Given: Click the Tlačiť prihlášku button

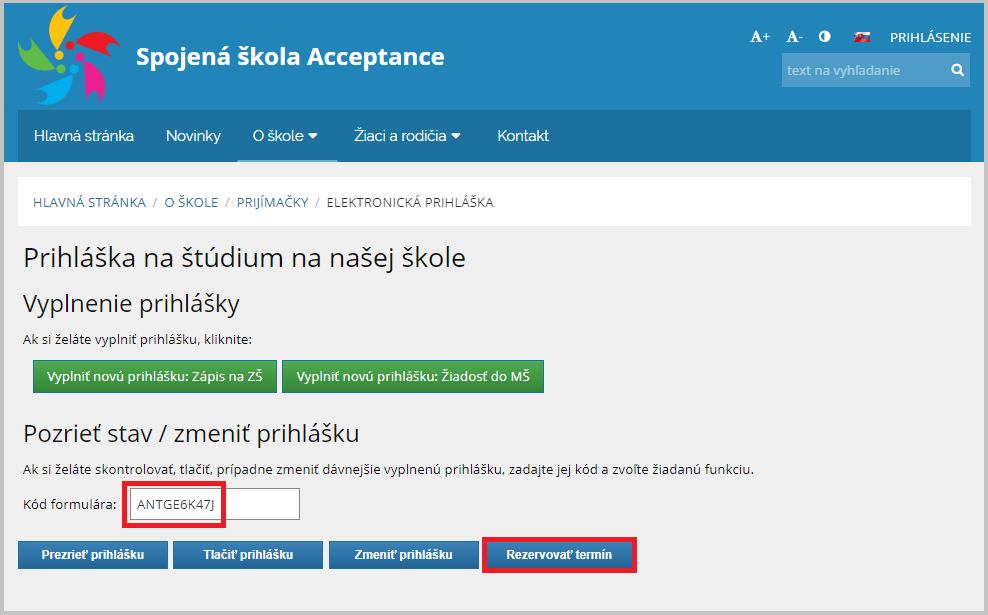Looking at the screenshot, I should pos(248,555).
